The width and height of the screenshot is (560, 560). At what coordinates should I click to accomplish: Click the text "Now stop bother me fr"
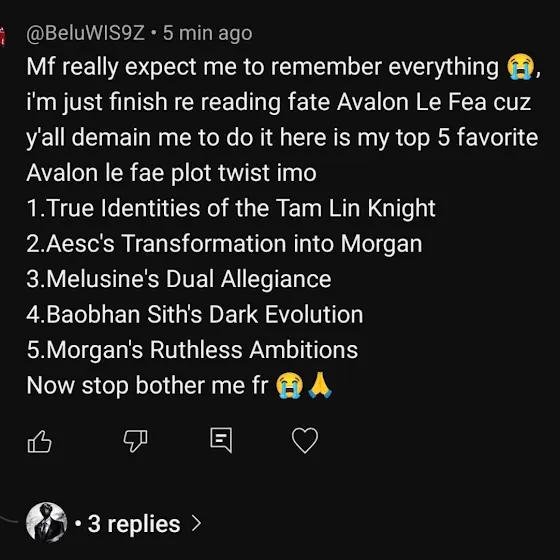[x=147, y=386]
